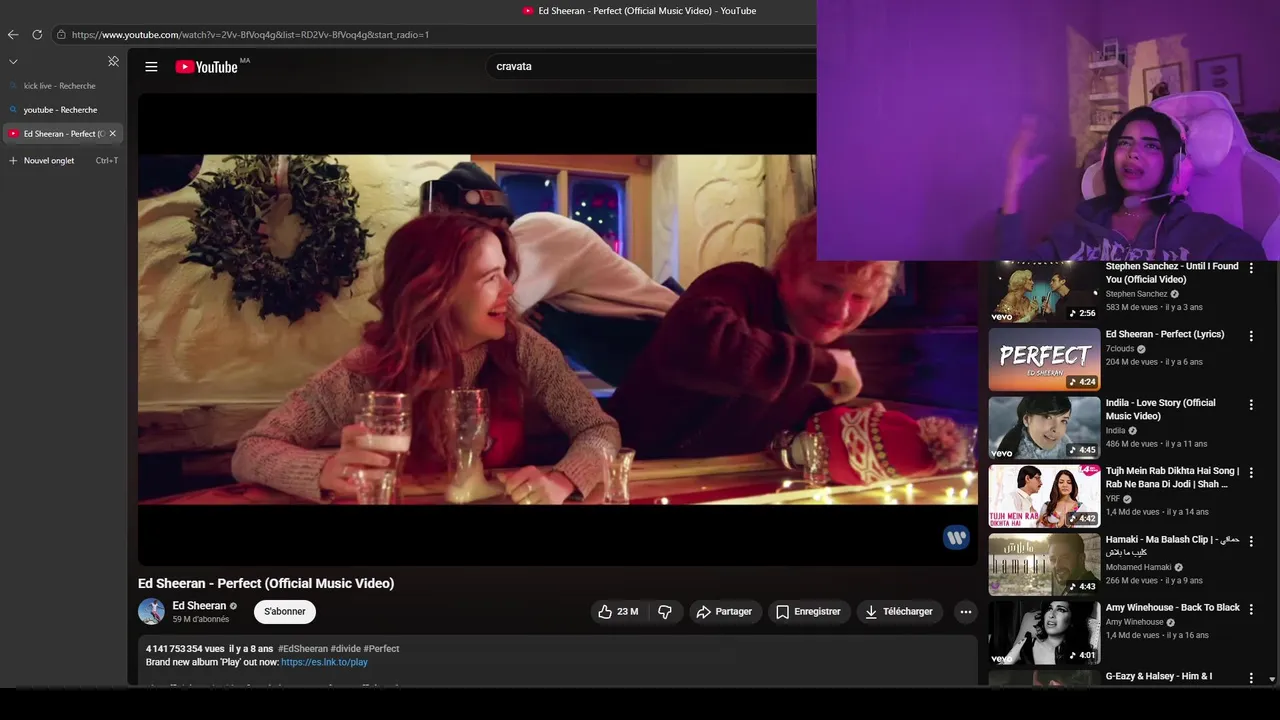Viewport: 1280px width, 720px height.
Task: Click the YRF channel name
Action: (x=1113, y=499)
